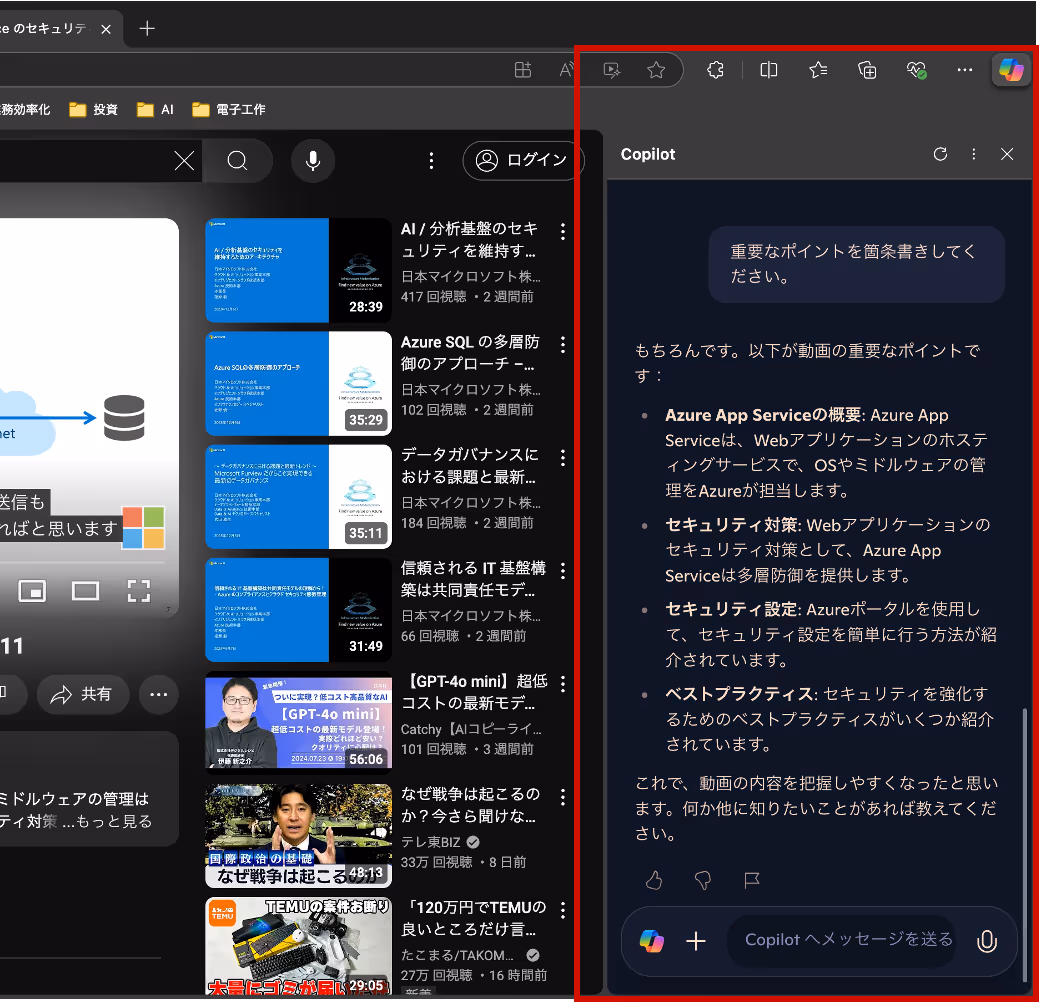Toggle miniplayer on the video player

click(32, 590)
